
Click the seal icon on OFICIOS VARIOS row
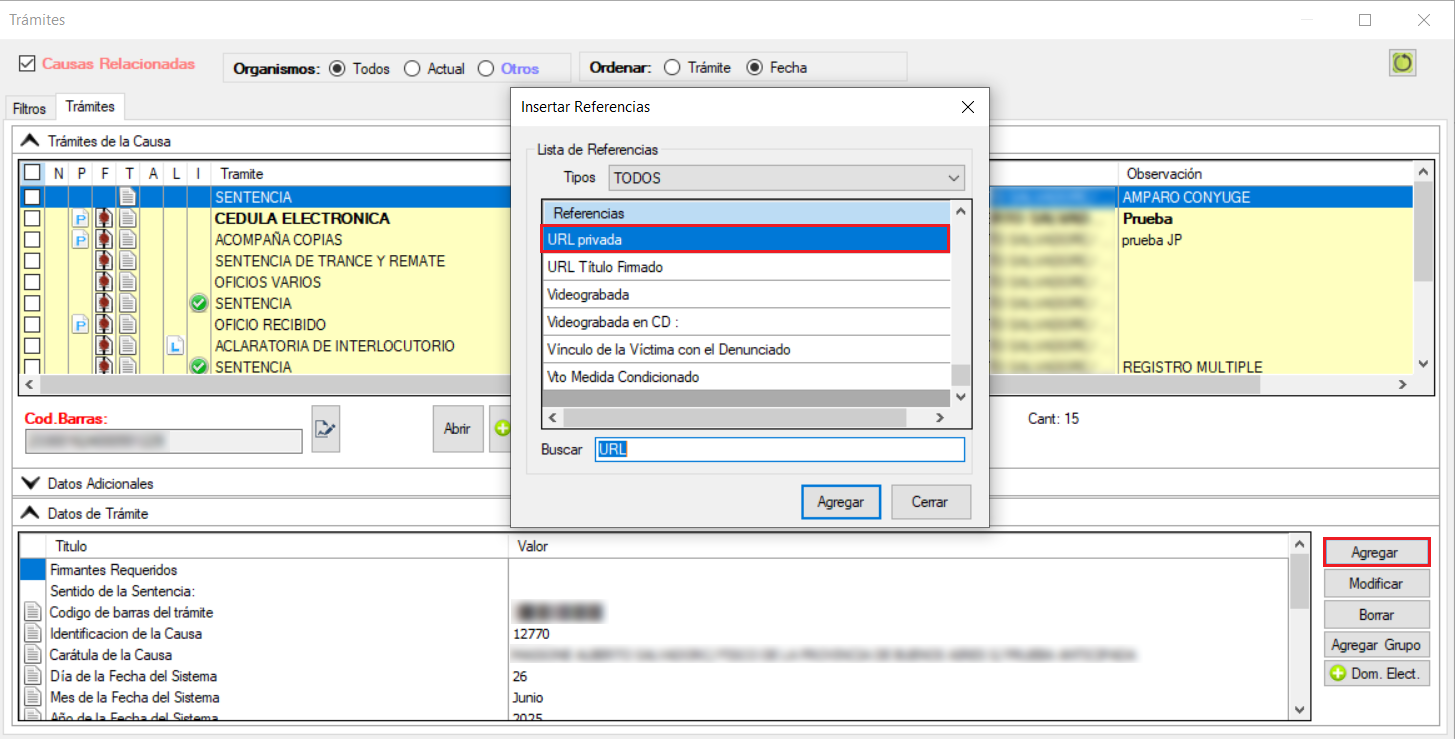(103, 283)
